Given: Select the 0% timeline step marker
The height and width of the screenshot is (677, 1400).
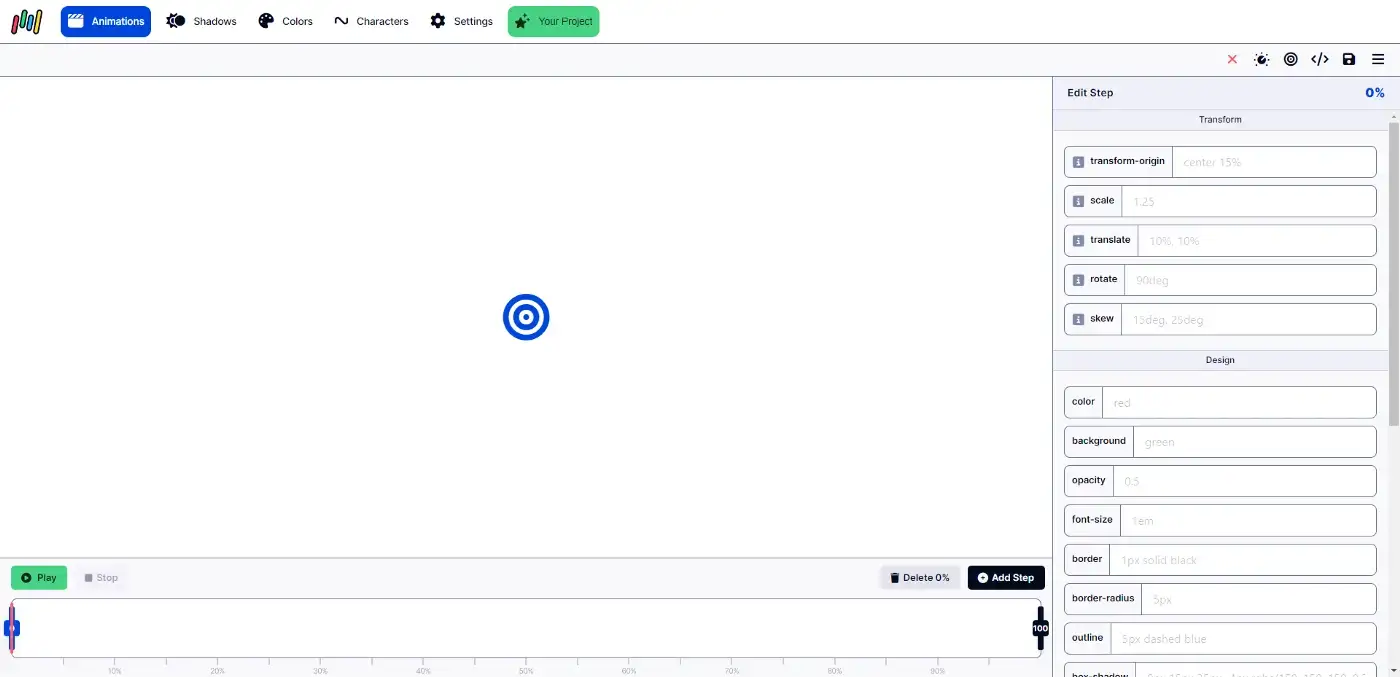Looking at the screenshot, I should point(12,628).
